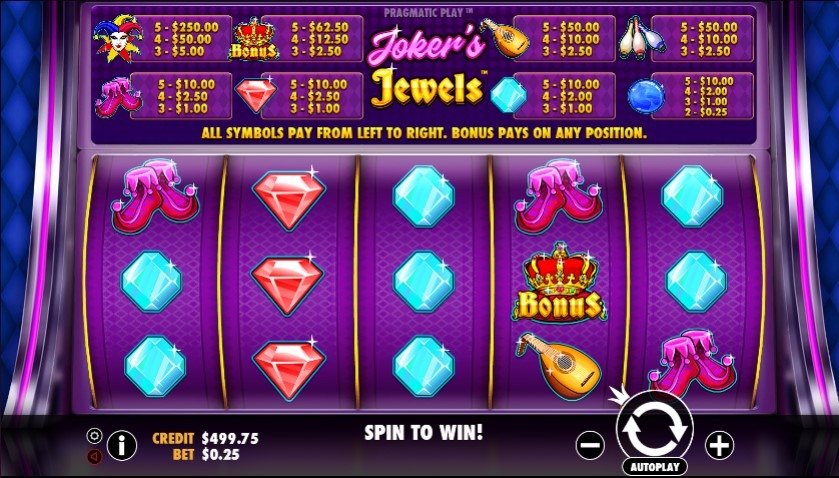Increase the bet with the plus button
This screenshot has width=839, height=478.
[x=719, y=445]
